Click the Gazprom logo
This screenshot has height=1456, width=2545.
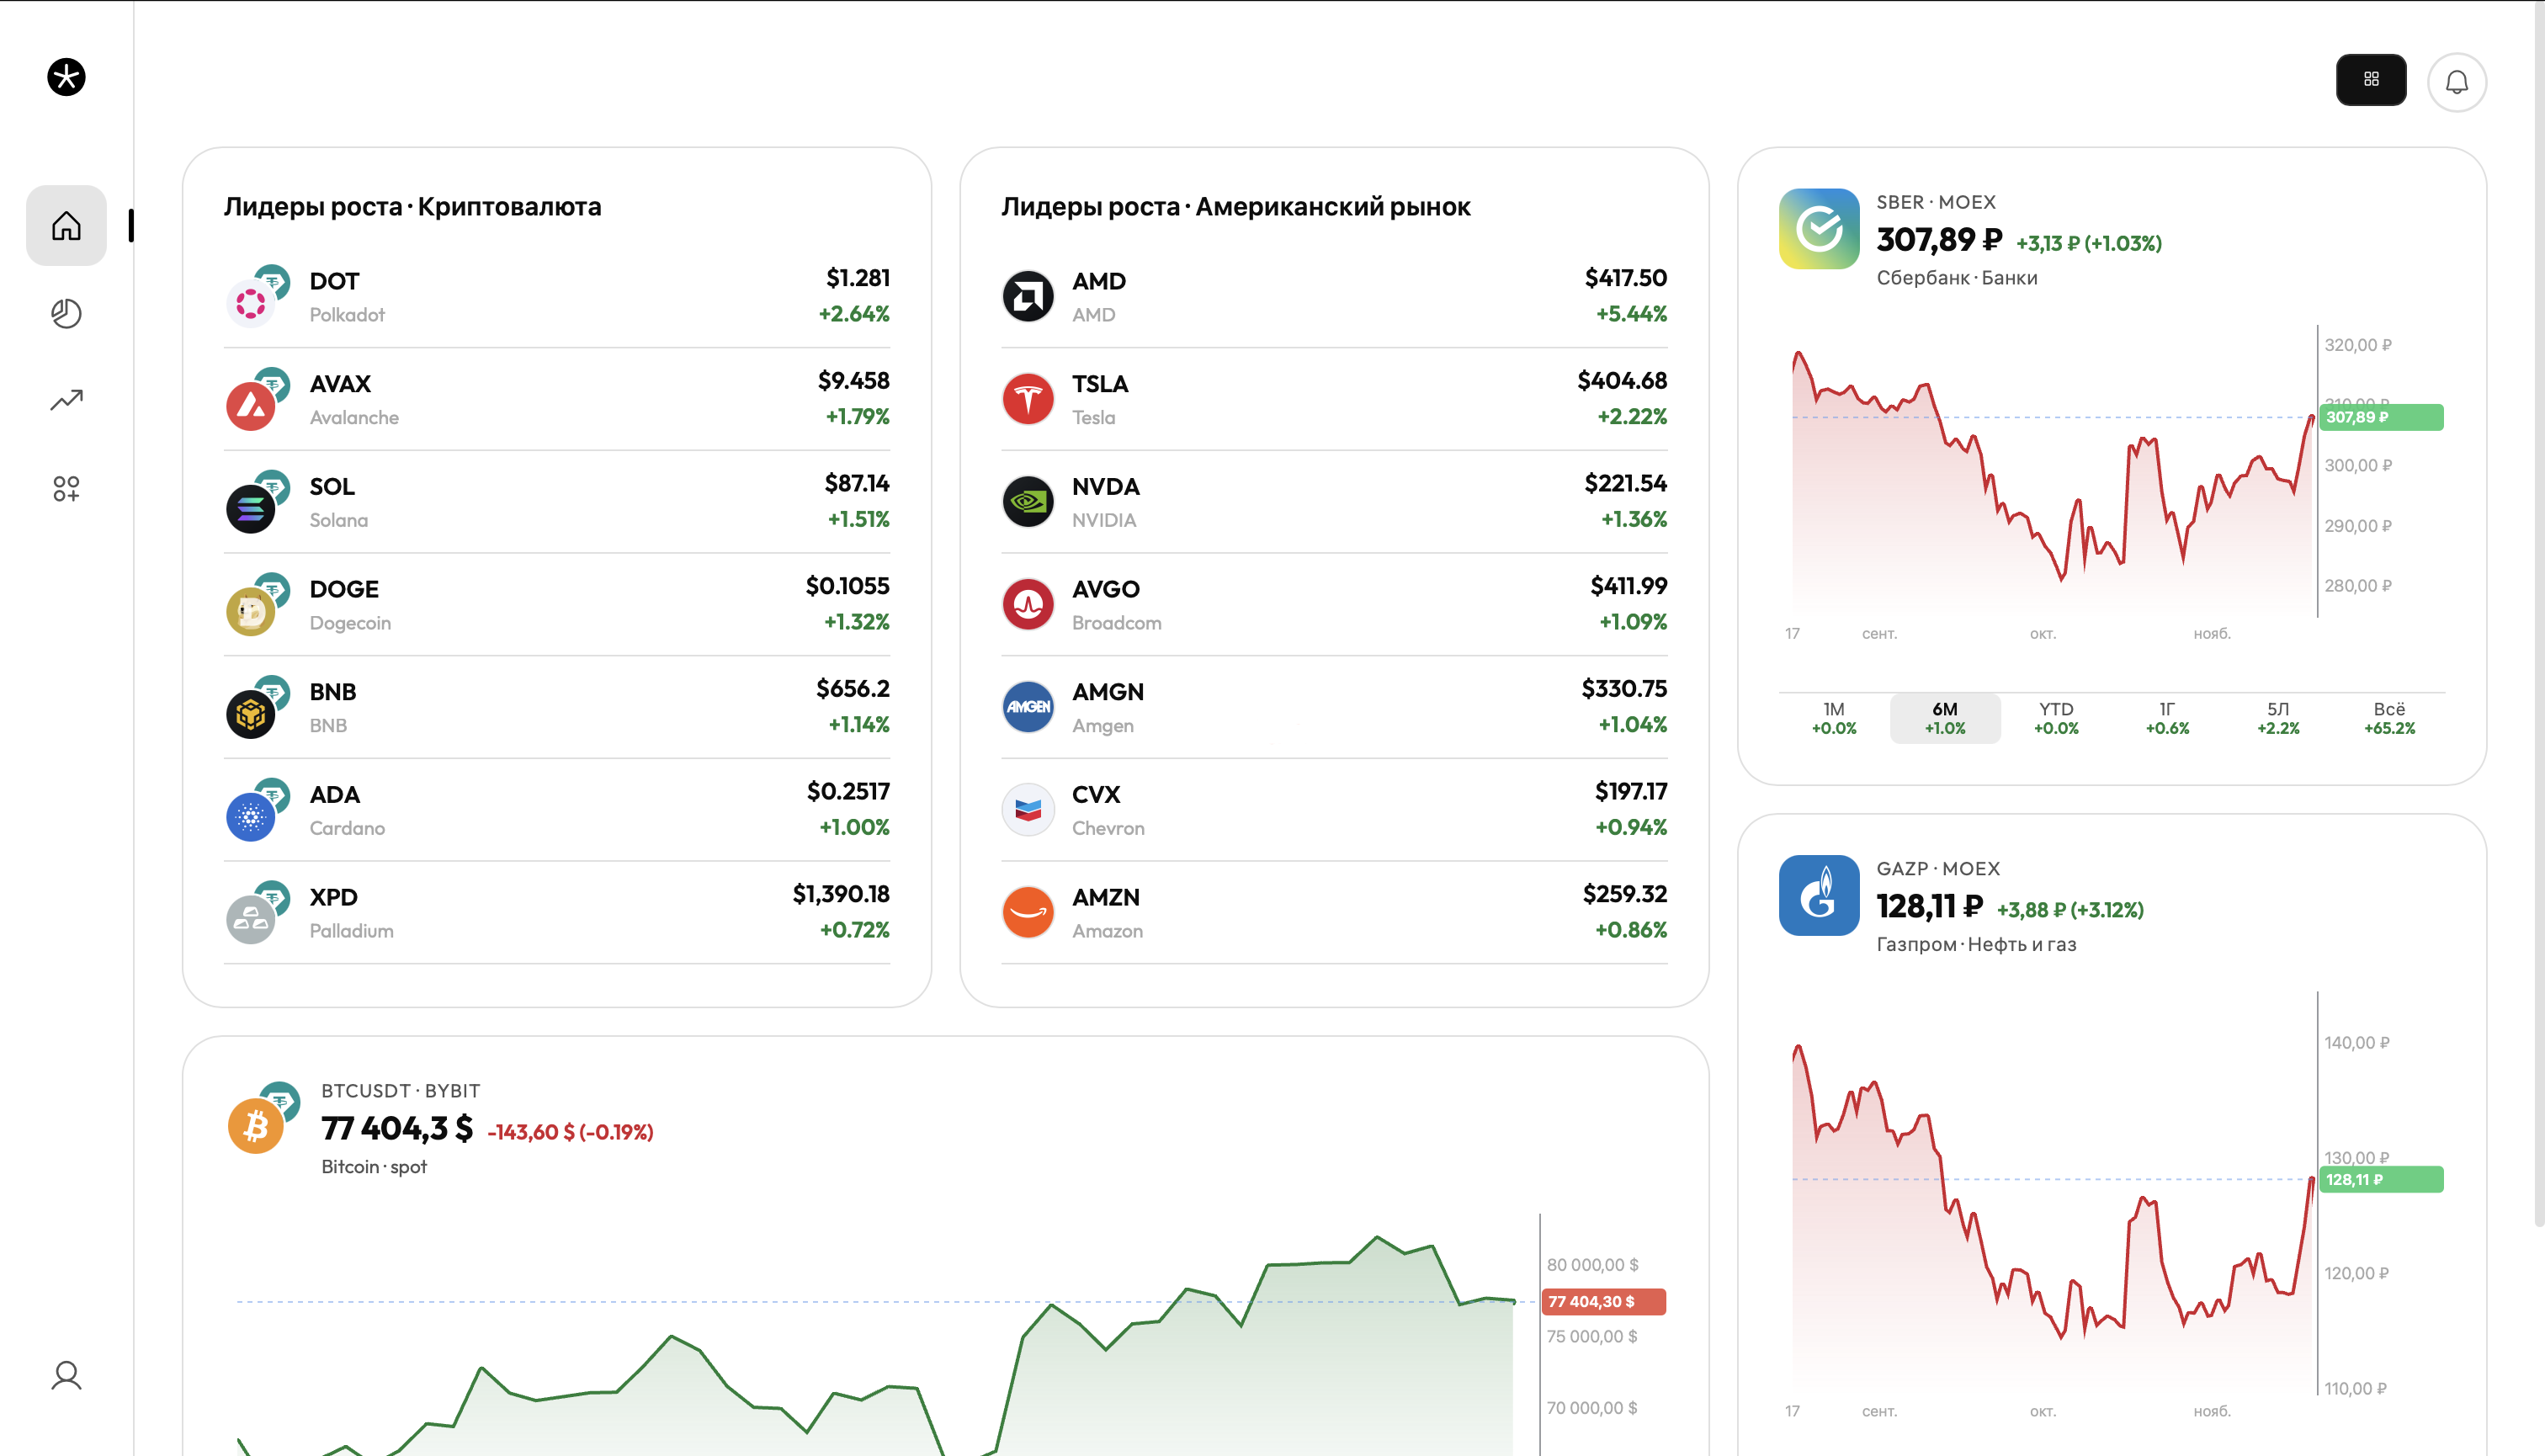pos(1819,895)
